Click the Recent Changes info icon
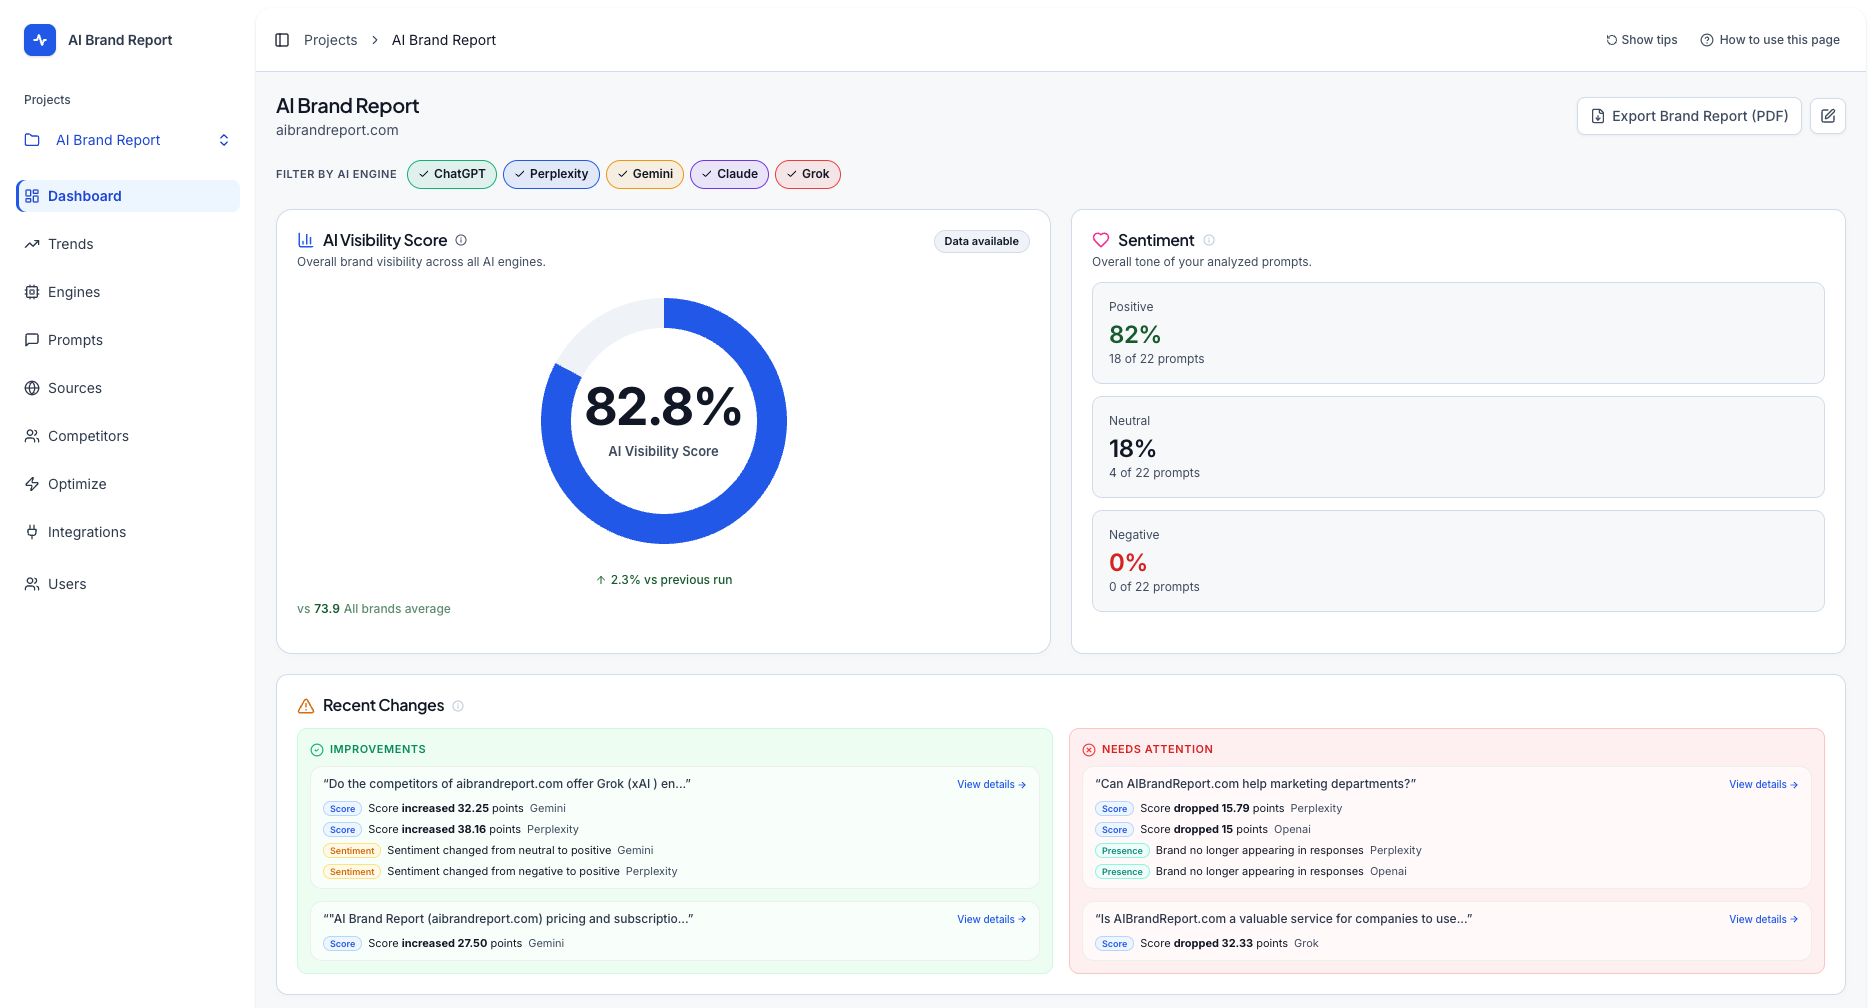 pos(458,706)
